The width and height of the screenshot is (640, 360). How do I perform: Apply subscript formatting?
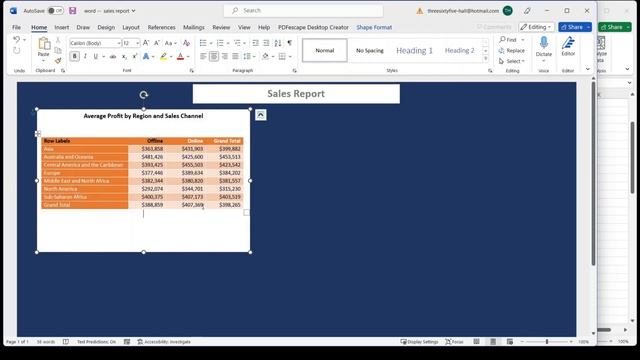pyautogui.click(x=124, y=56)
